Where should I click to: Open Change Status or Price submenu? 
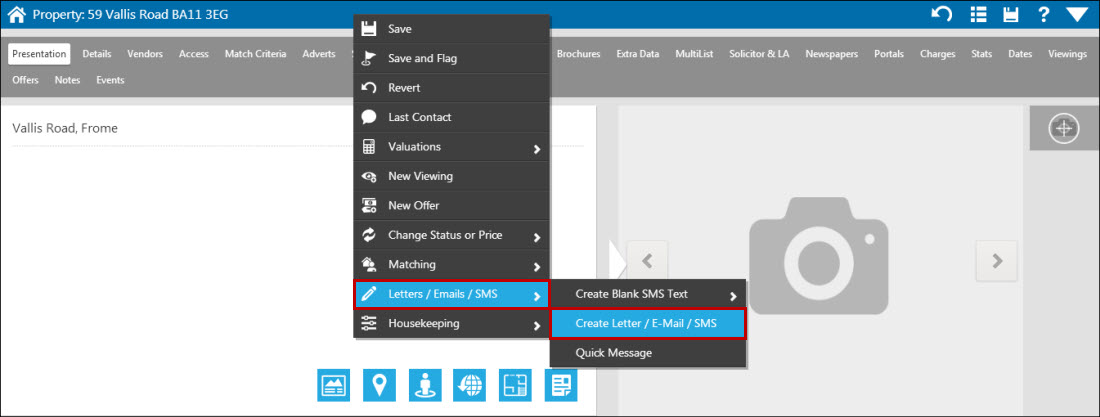point(452,235)
